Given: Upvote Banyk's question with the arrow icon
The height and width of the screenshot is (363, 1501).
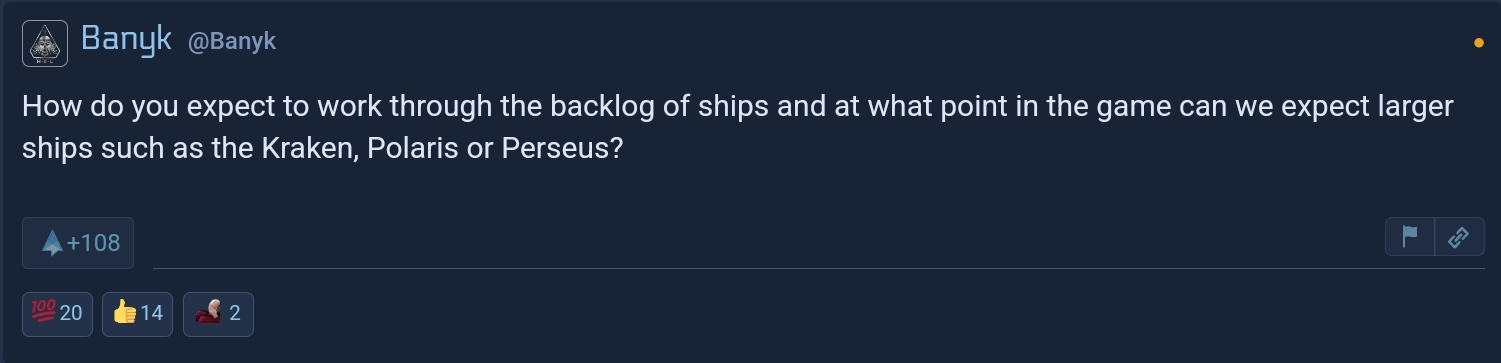Looking at the screenshot, I should (52, 243).
